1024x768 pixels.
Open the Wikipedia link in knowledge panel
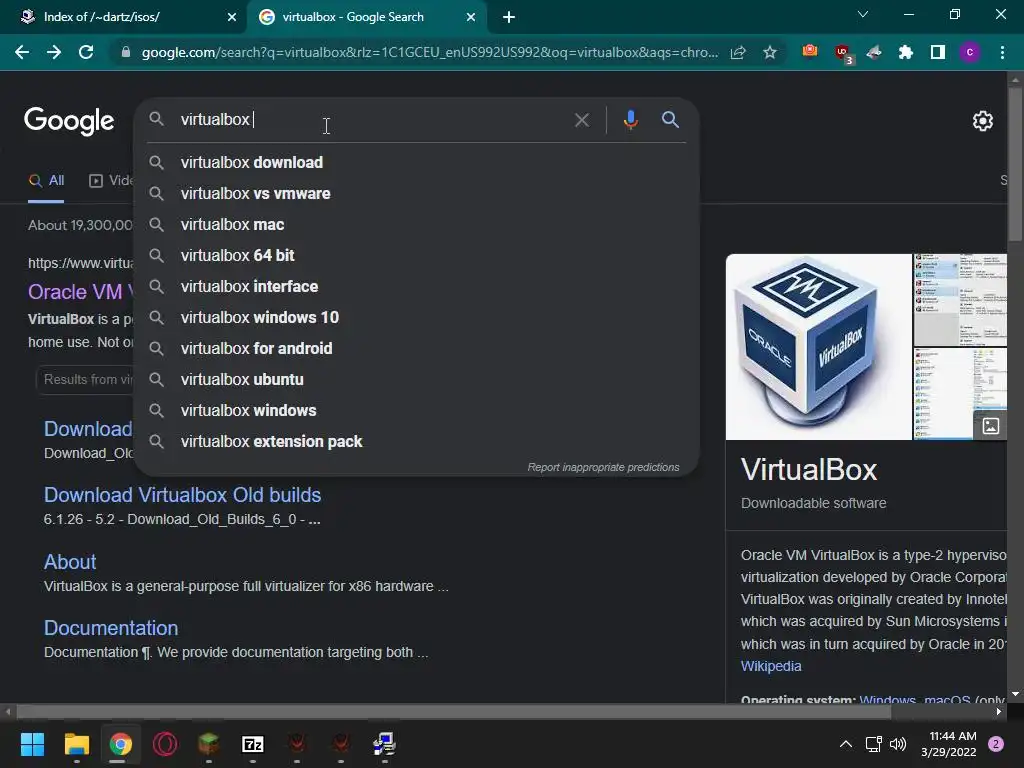pyautogui.click(x=771, y=666)
